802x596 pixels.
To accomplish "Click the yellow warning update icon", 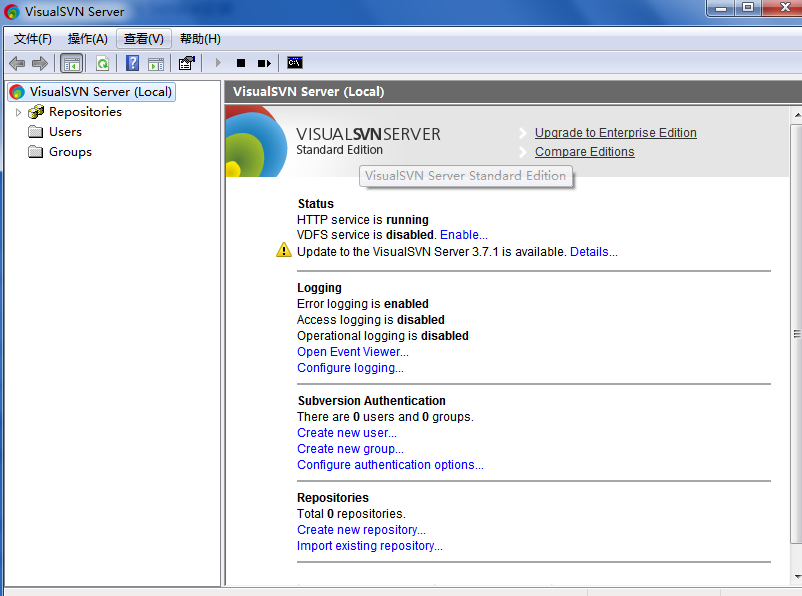I will (x=284, y=250).
